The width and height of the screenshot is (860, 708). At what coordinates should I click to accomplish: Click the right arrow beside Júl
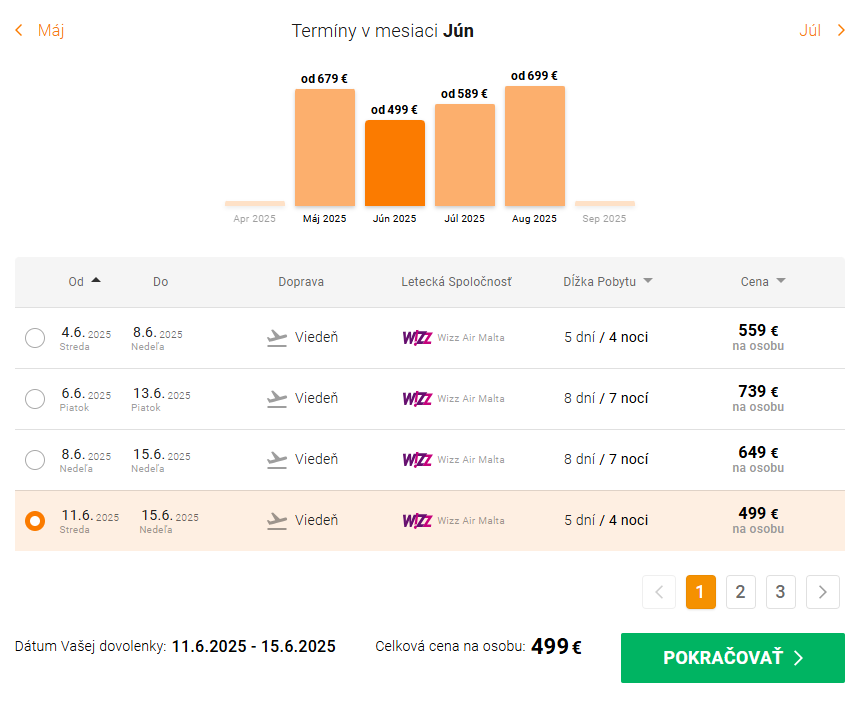[841, 30]
